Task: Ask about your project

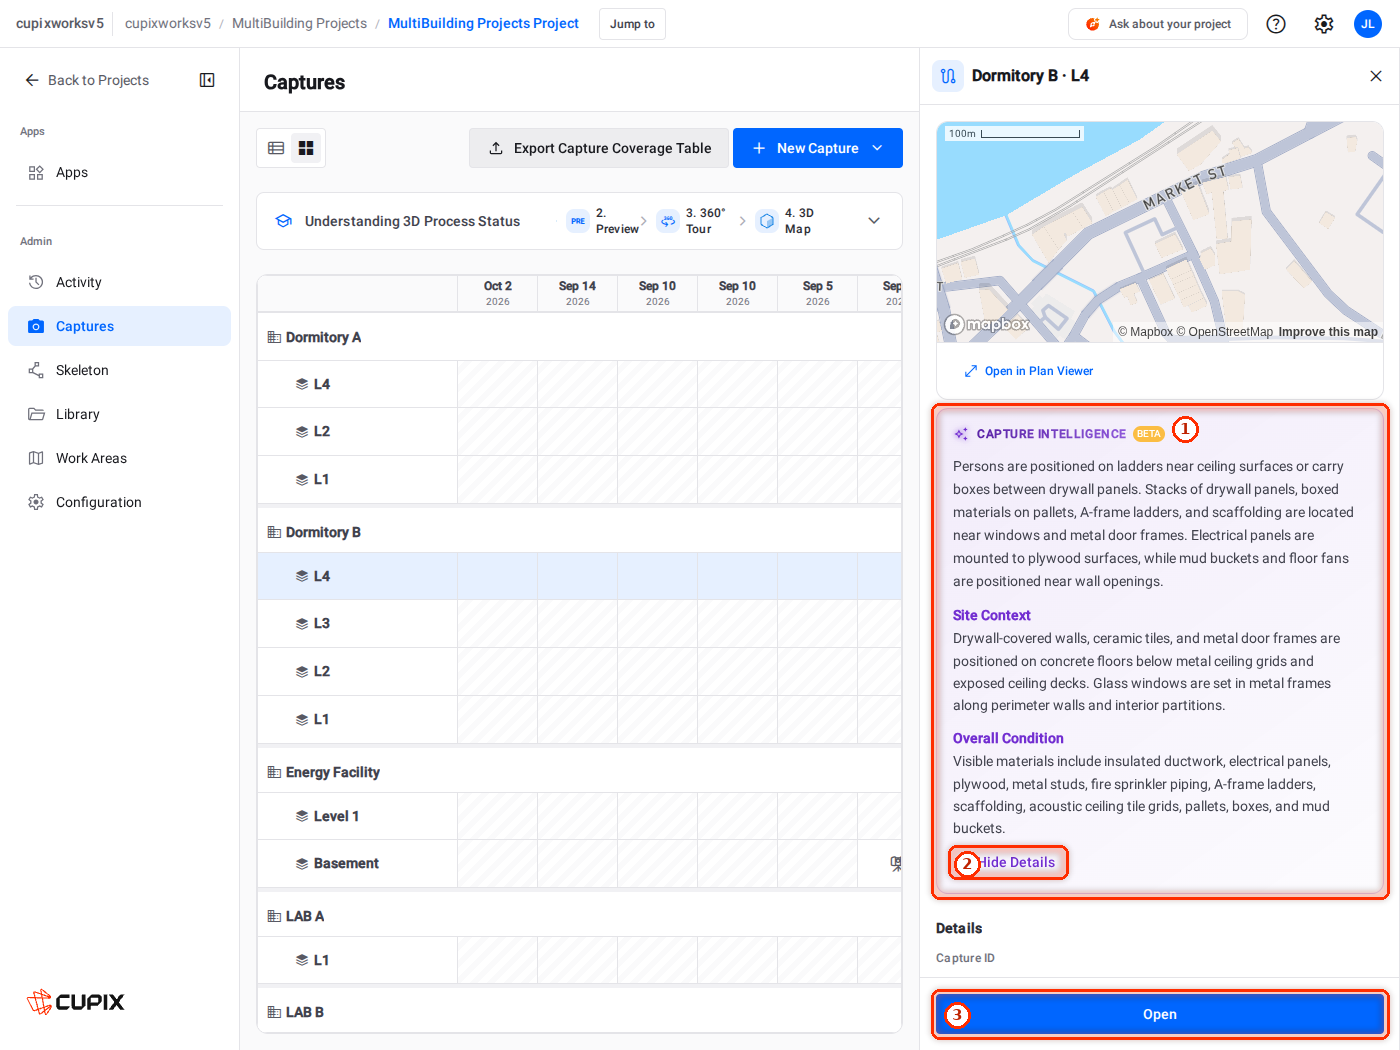Action: click(1158, 24)
